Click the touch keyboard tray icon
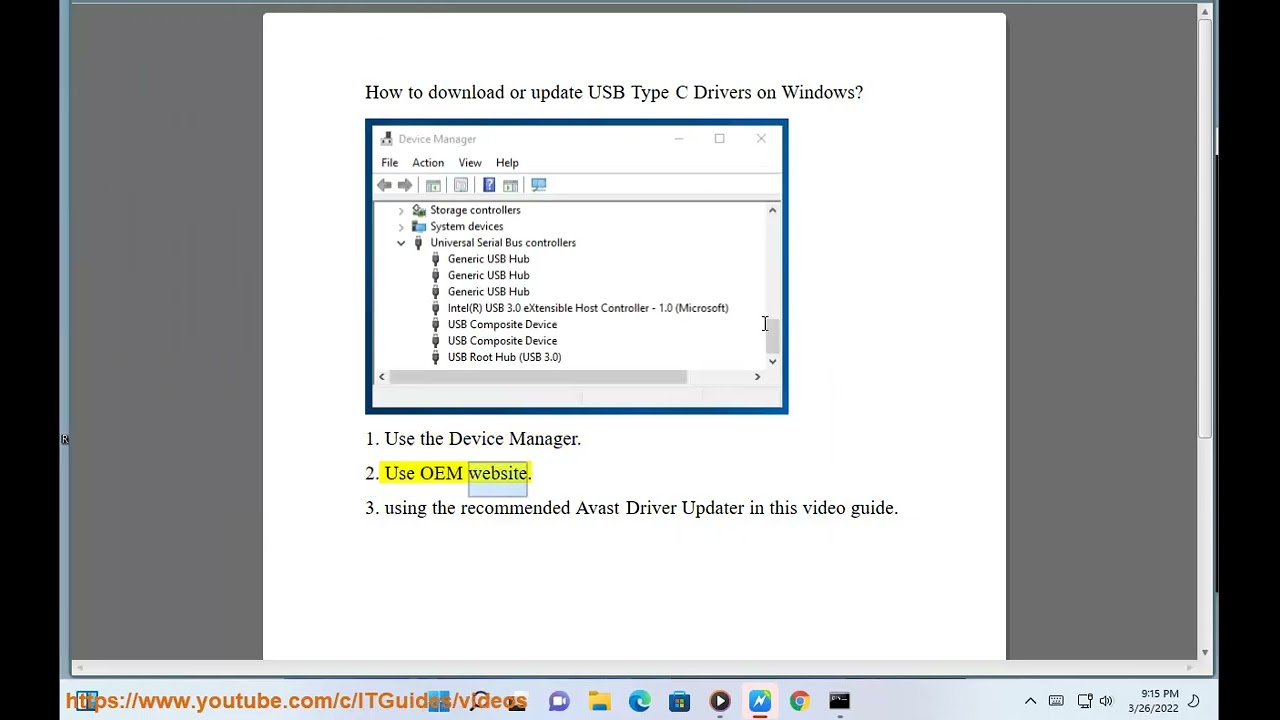Image resolution: width=1280 pixels, height=720 pixels. 1056,701
